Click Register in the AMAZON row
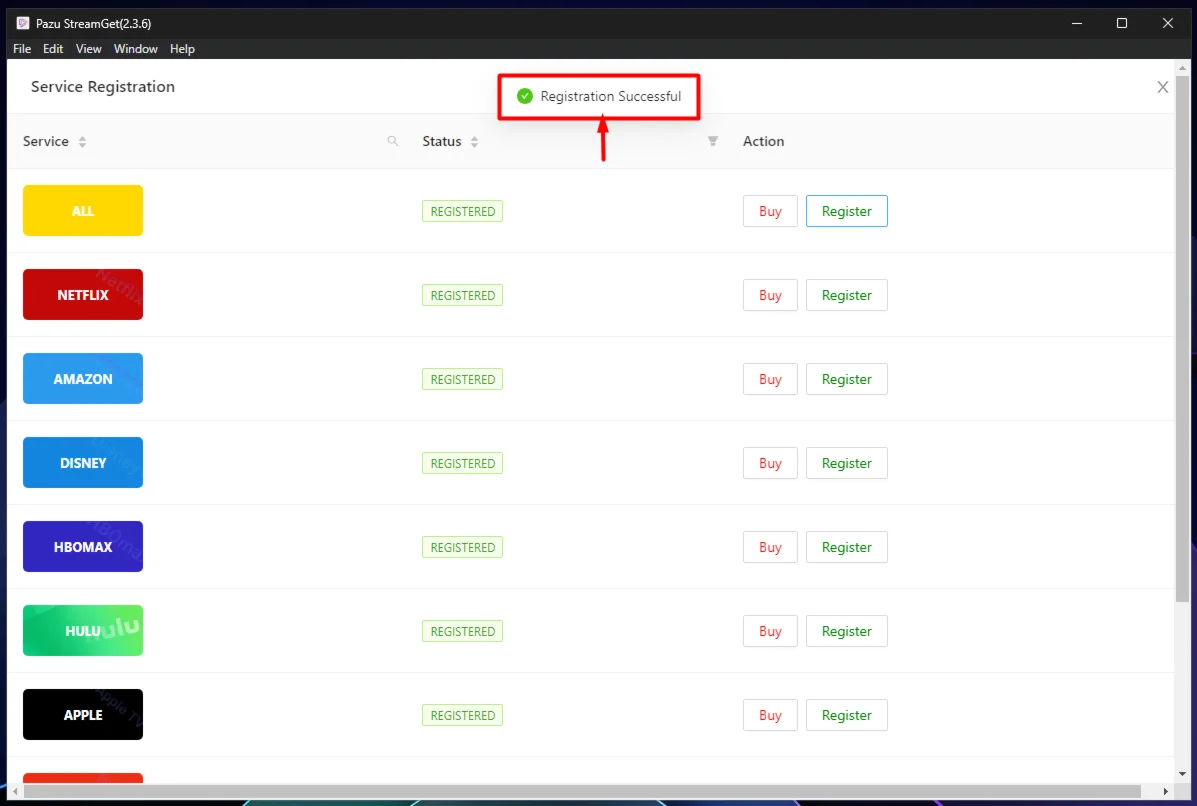Viewport: 1197px width, 806px height. 847,379
